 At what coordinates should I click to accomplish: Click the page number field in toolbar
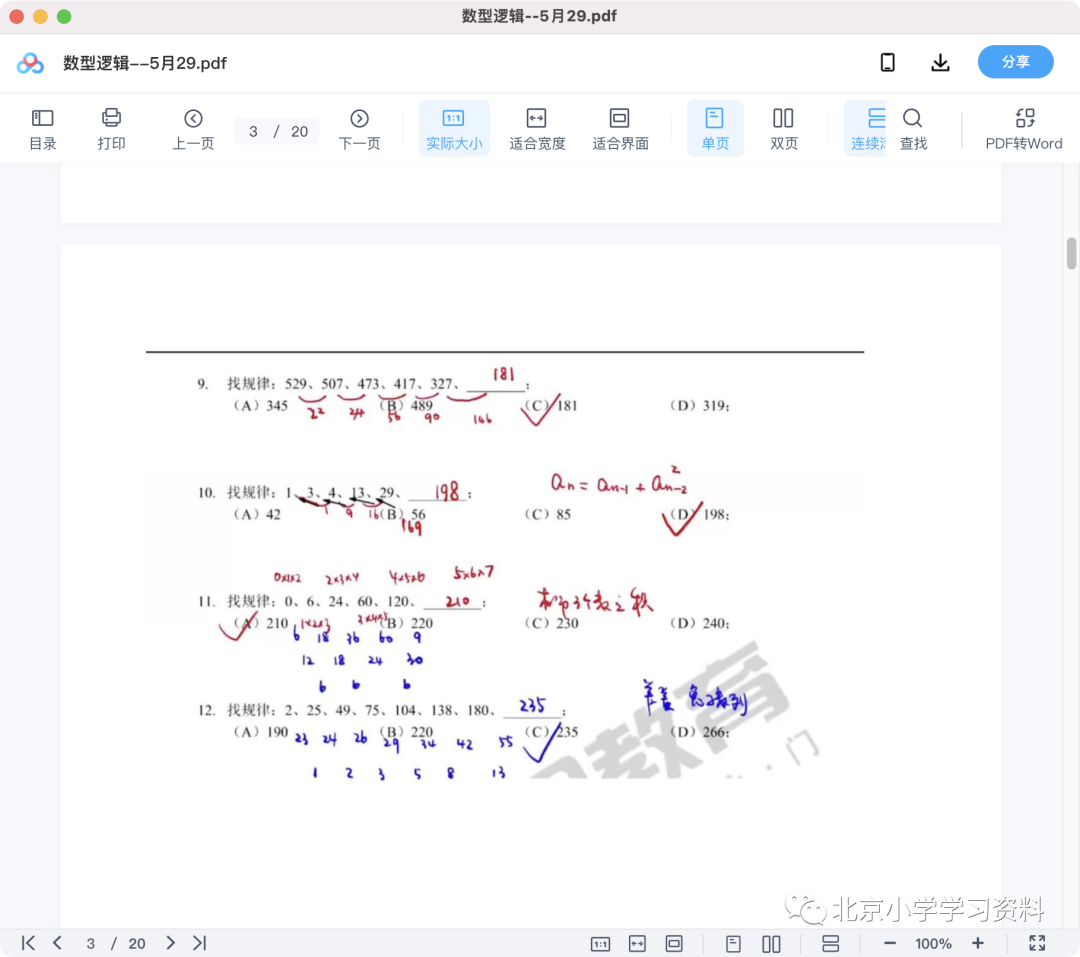point(253,132)
